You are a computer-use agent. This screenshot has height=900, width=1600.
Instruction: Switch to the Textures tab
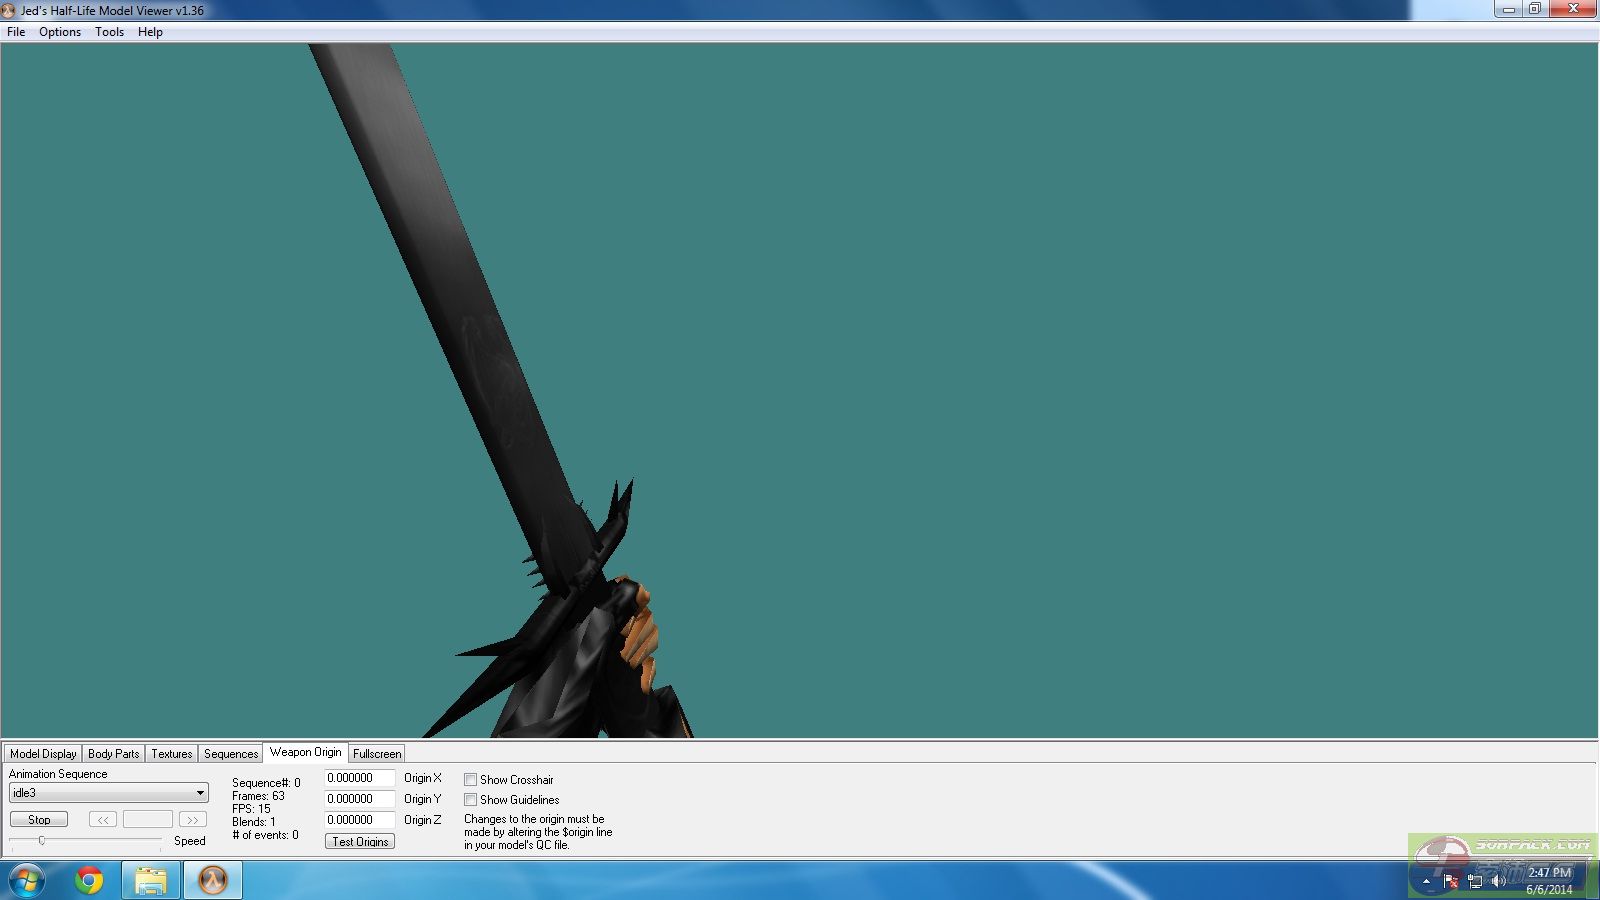tap(171, 754)
